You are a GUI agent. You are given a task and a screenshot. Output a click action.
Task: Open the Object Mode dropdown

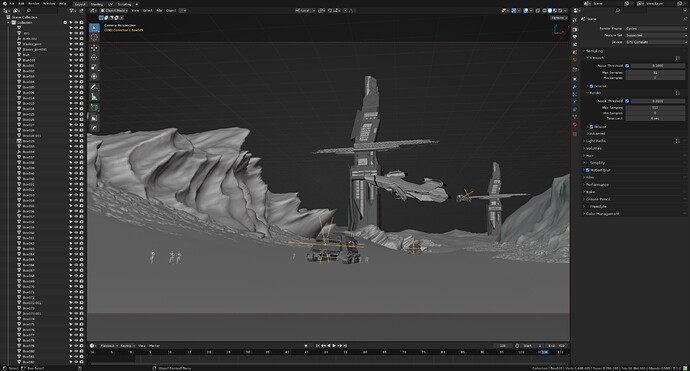point(114,11)
